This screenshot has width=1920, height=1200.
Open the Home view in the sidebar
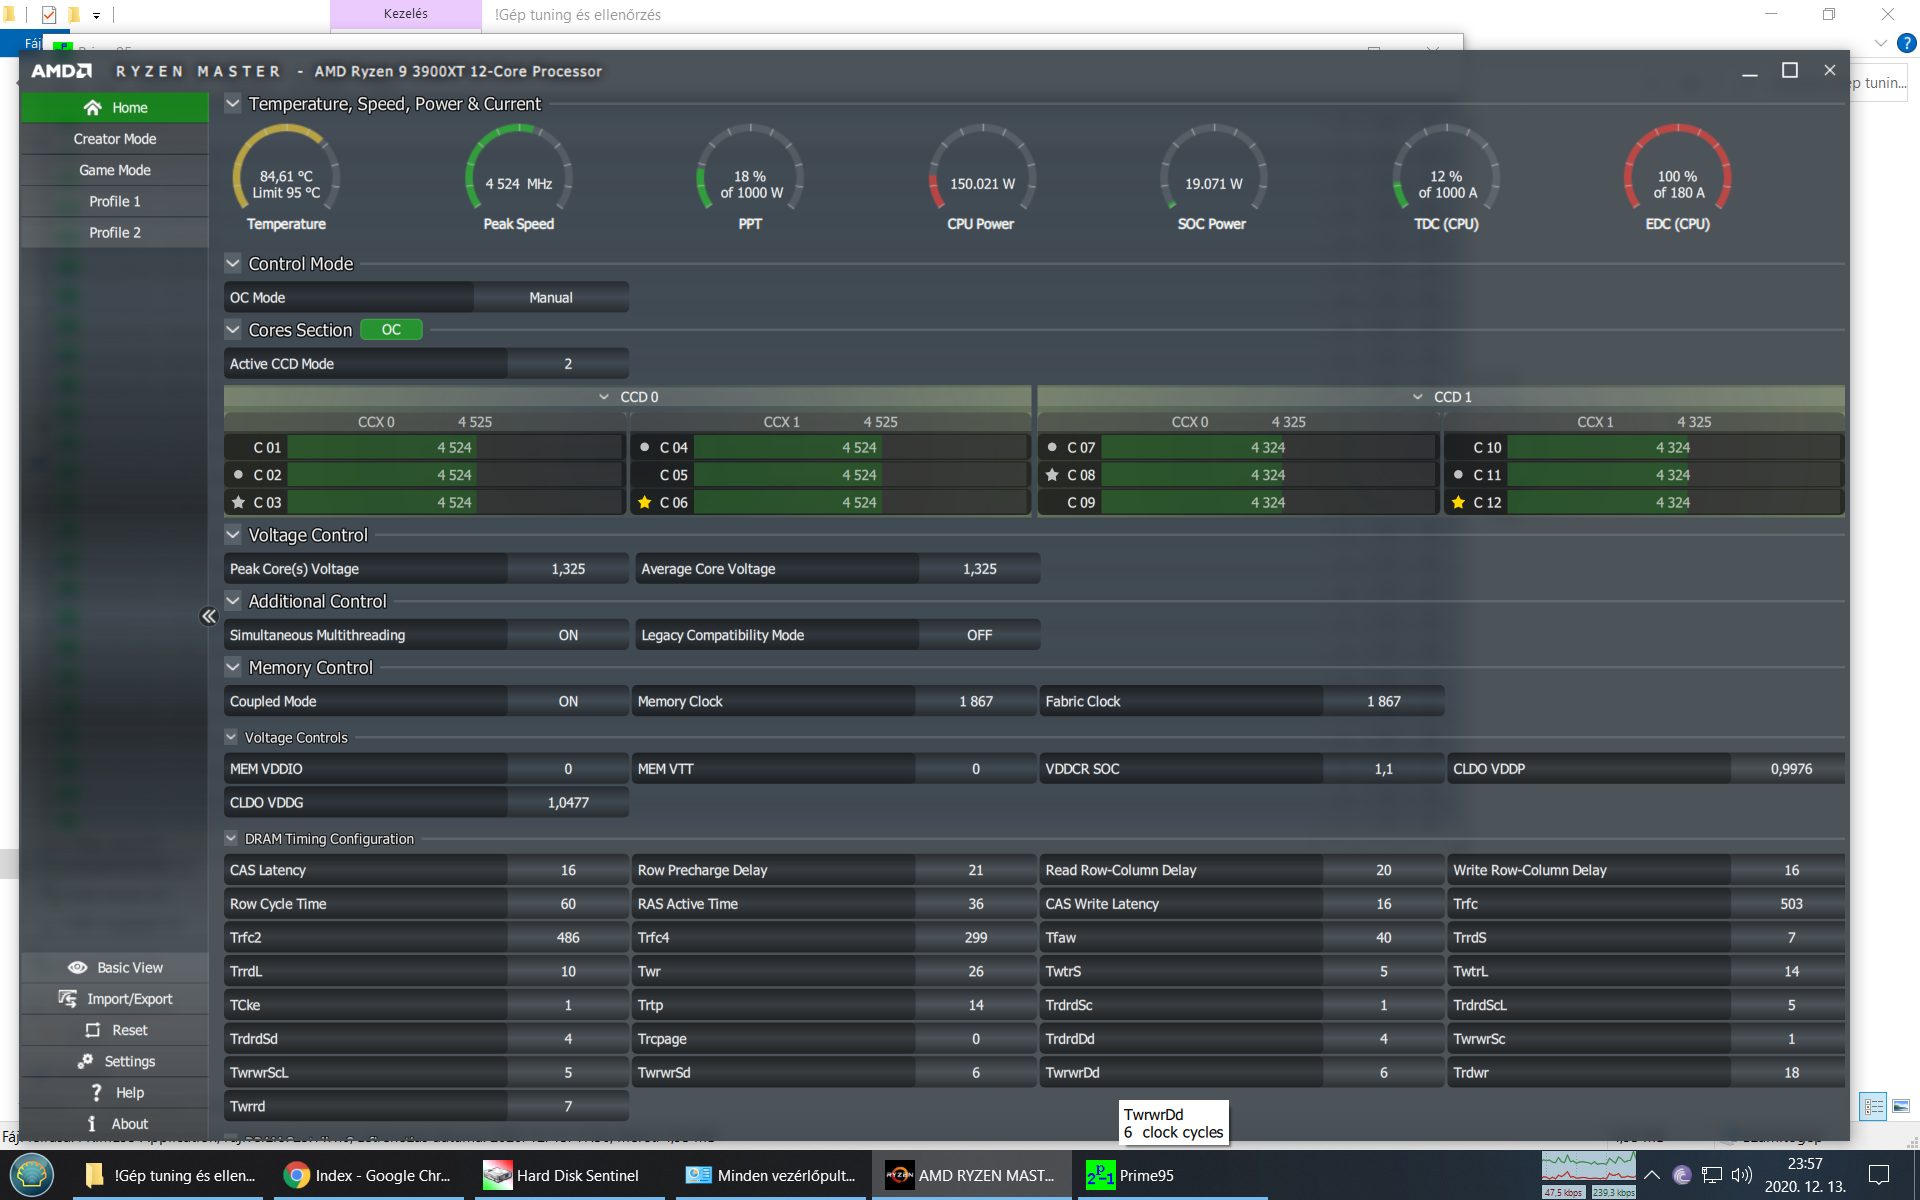pos(115,107)
